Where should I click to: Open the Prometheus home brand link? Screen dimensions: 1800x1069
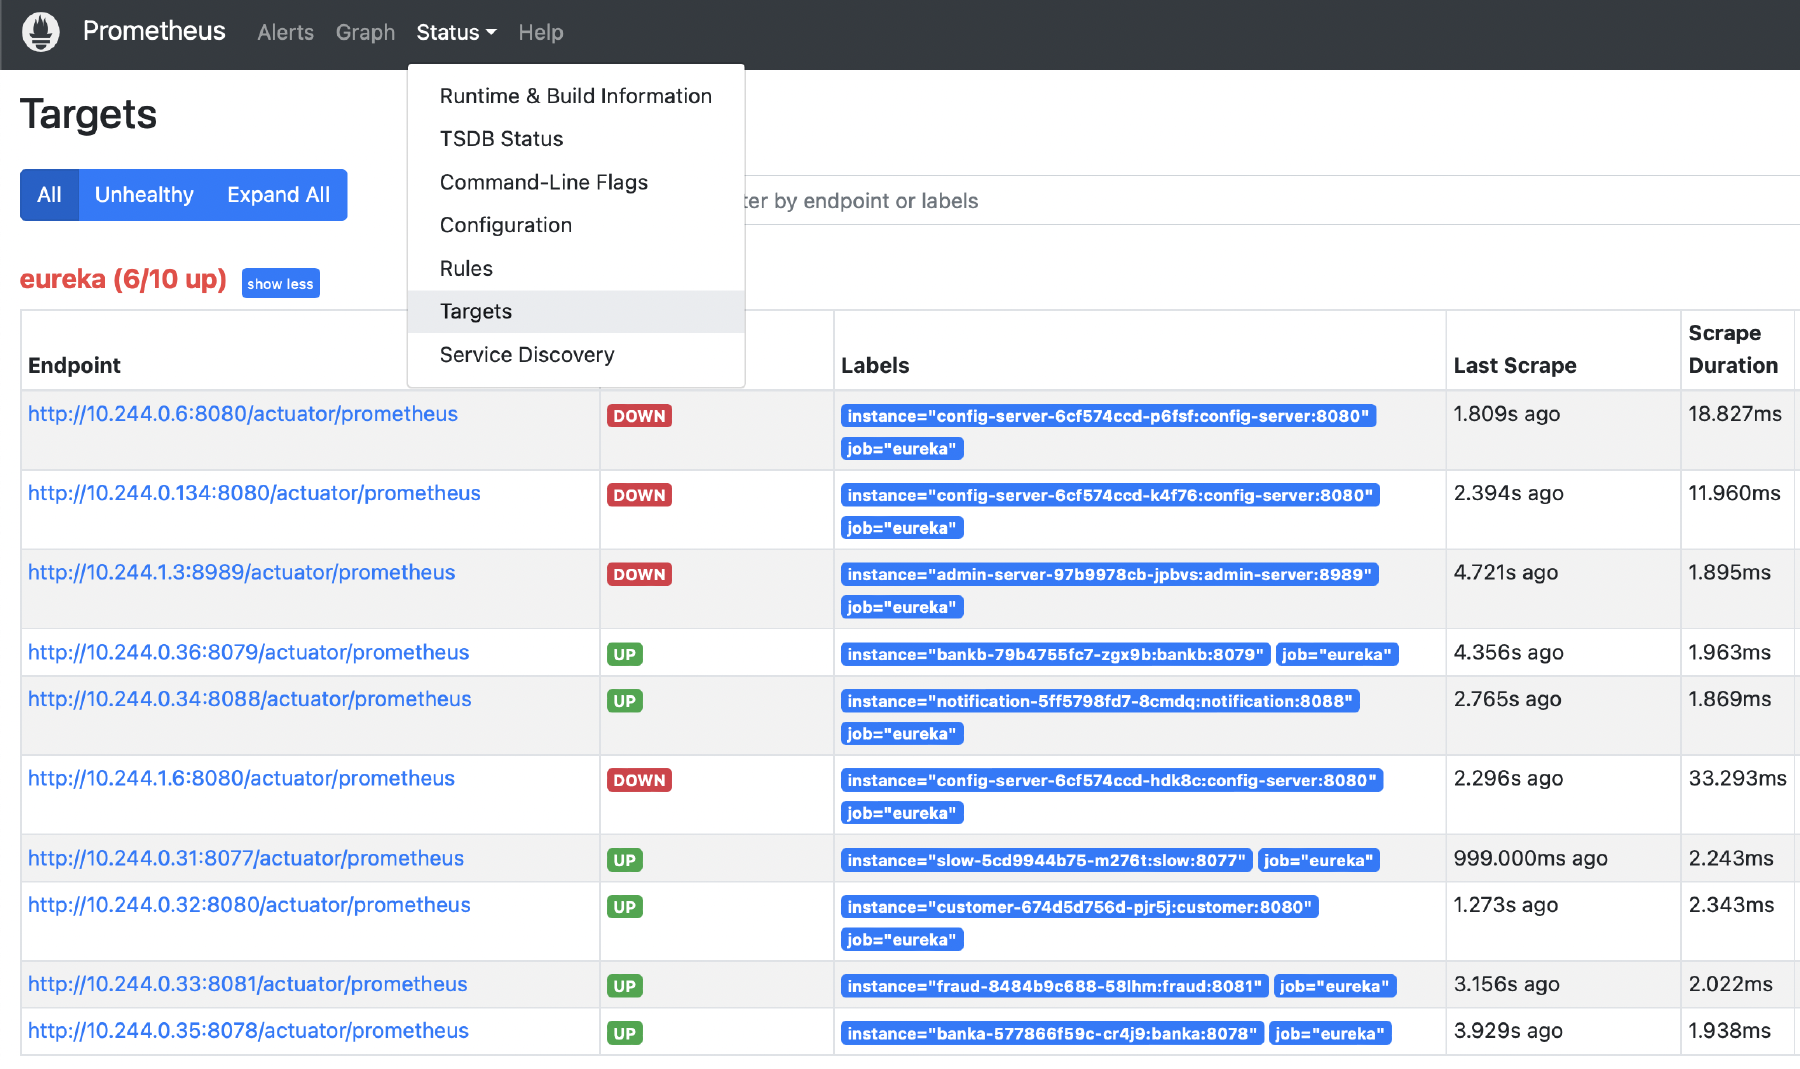[x=154, y=31]
